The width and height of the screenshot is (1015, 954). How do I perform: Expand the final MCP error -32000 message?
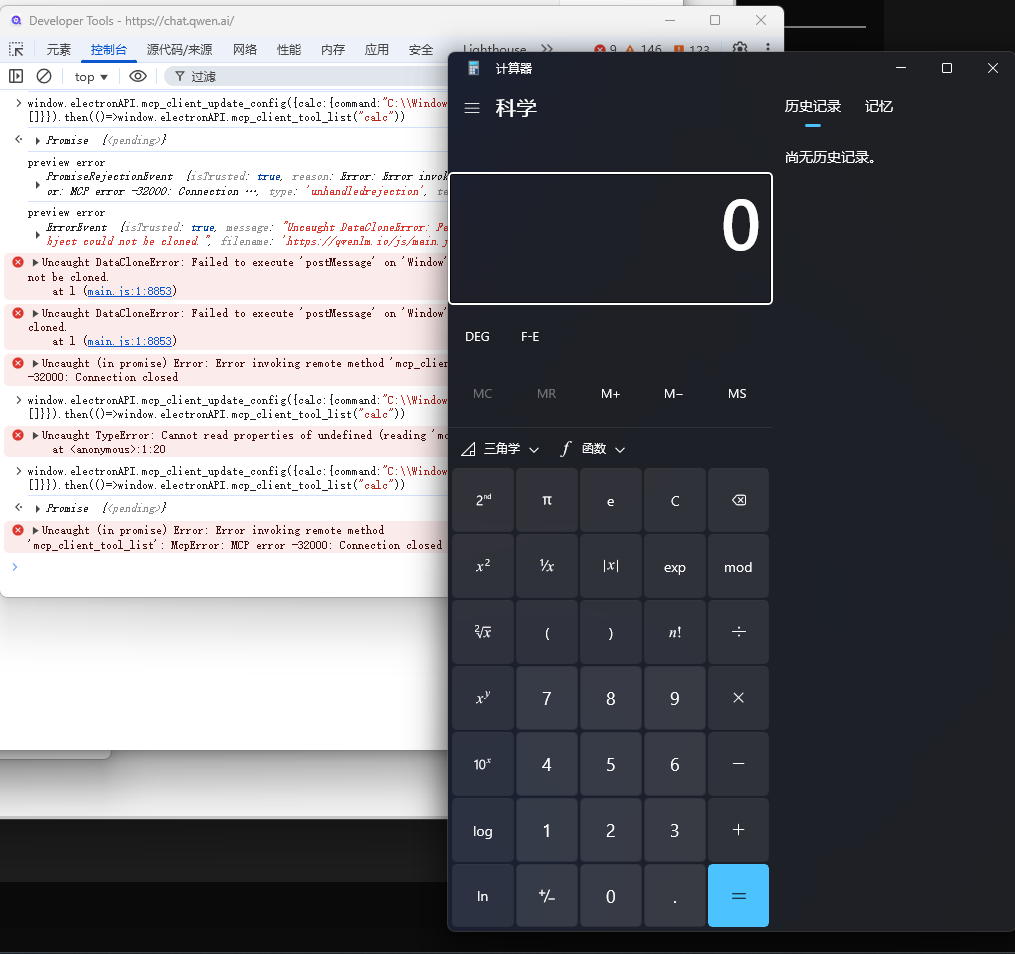point(36,531)
